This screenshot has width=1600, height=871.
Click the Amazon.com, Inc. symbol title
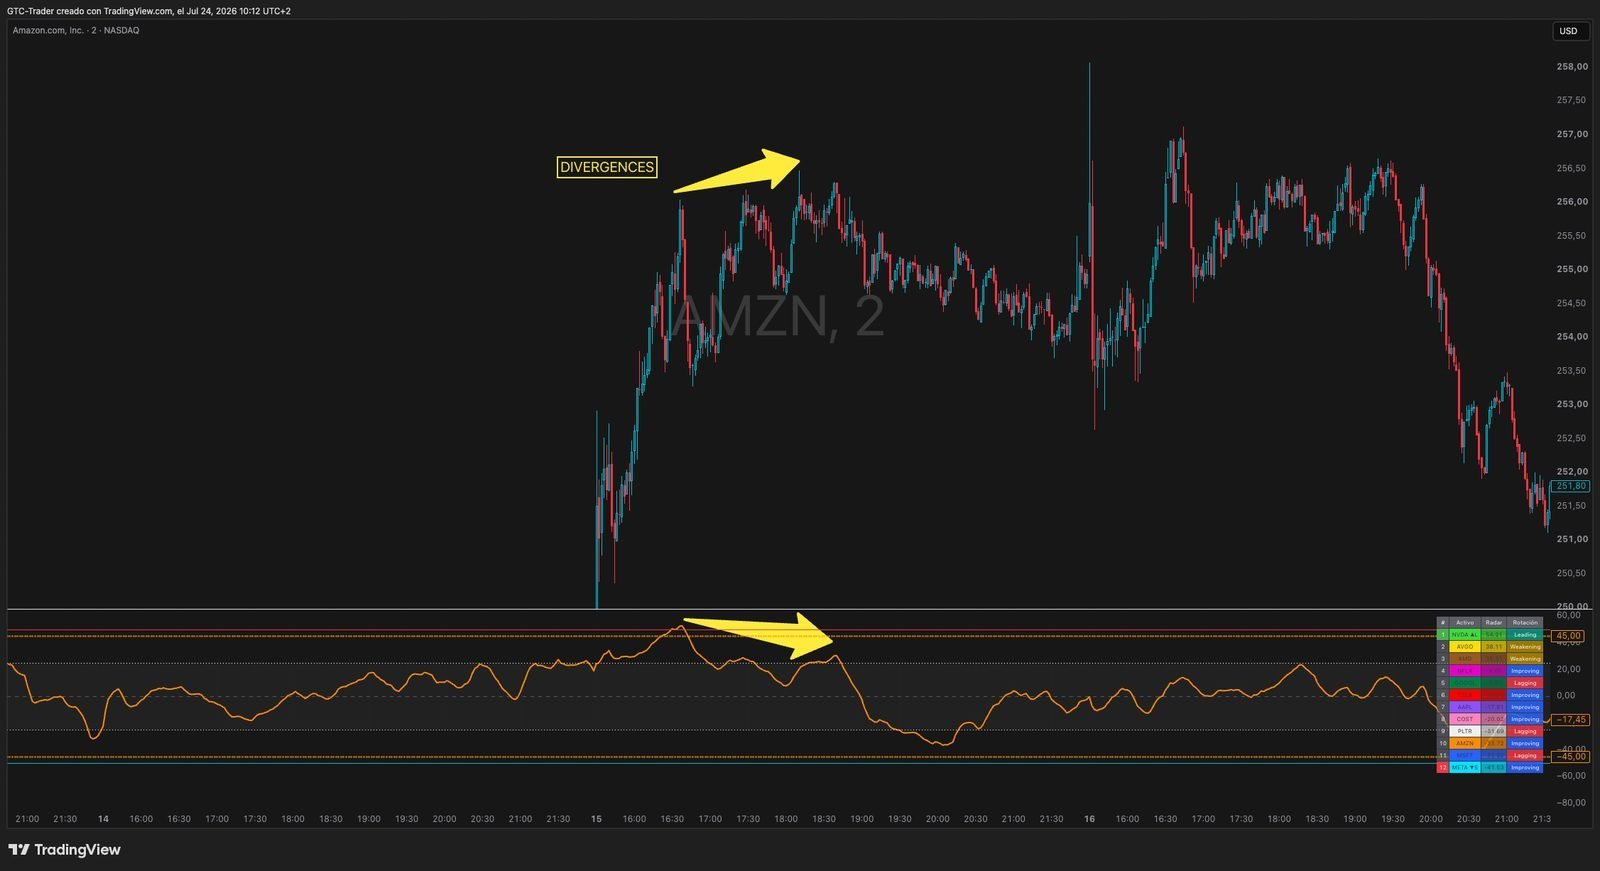click(76, 30)
